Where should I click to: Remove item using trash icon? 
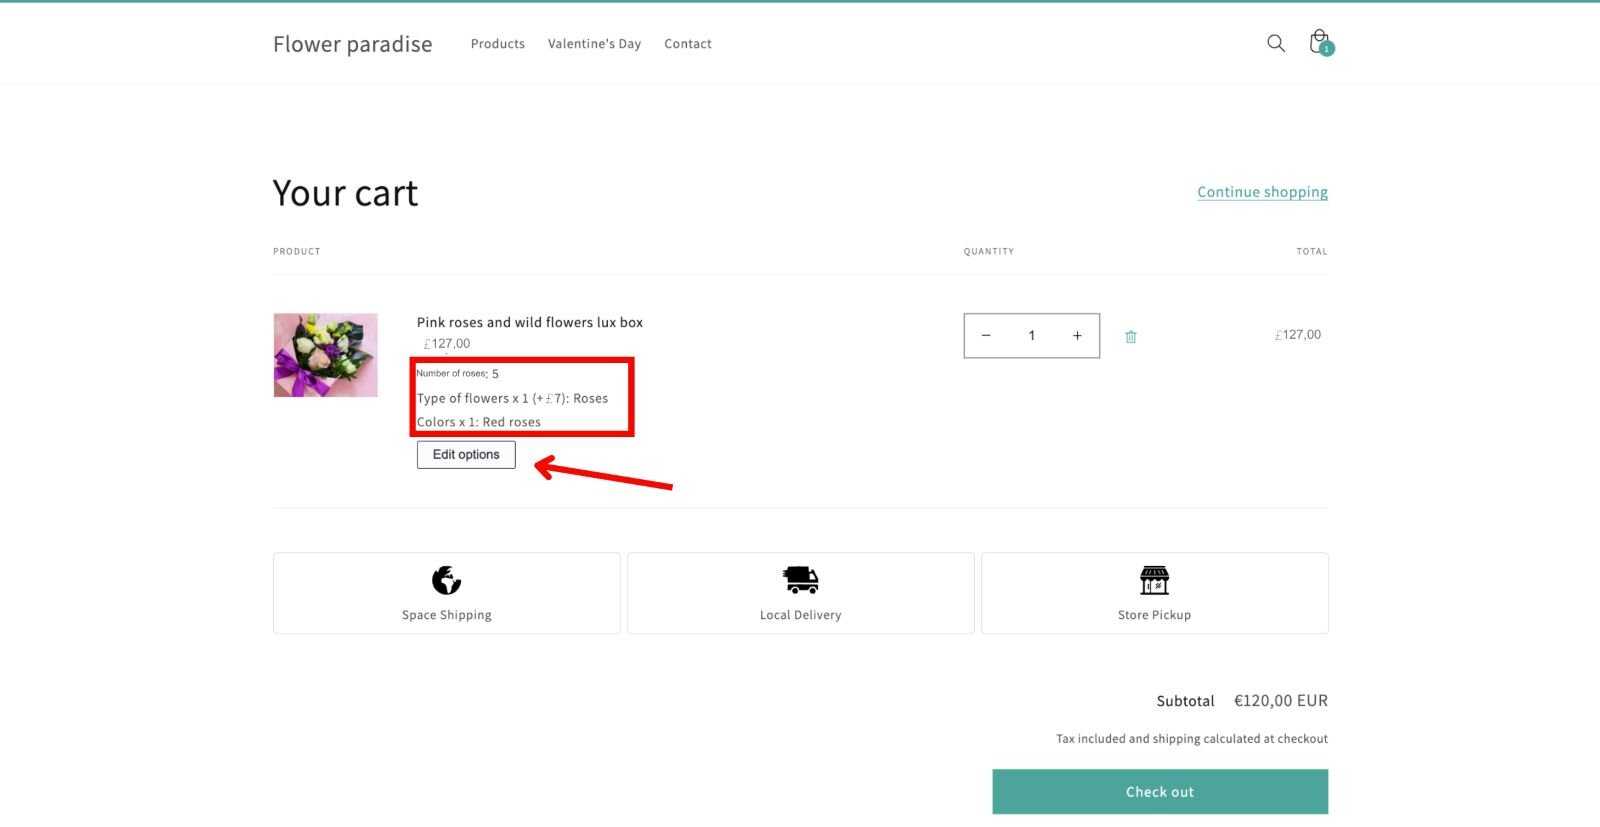tap(1130, 337)
